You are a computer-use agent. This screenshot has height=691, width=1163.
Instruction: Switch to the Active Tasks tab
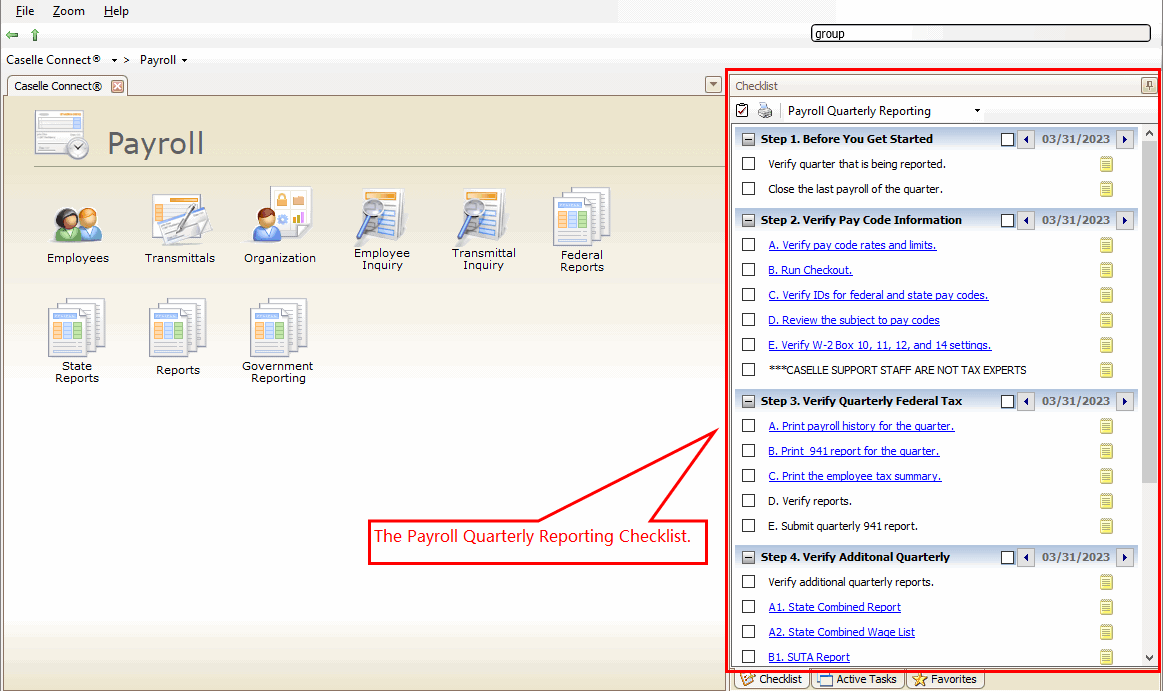[858, 680]
